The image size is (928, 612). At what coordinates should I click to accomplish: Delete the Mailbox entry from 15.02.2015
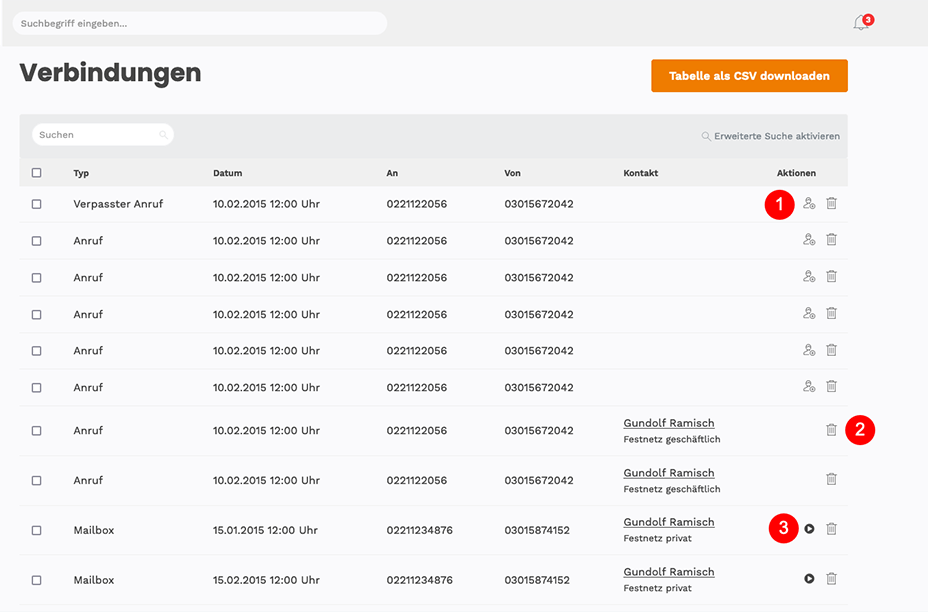(x=832, y=578)
